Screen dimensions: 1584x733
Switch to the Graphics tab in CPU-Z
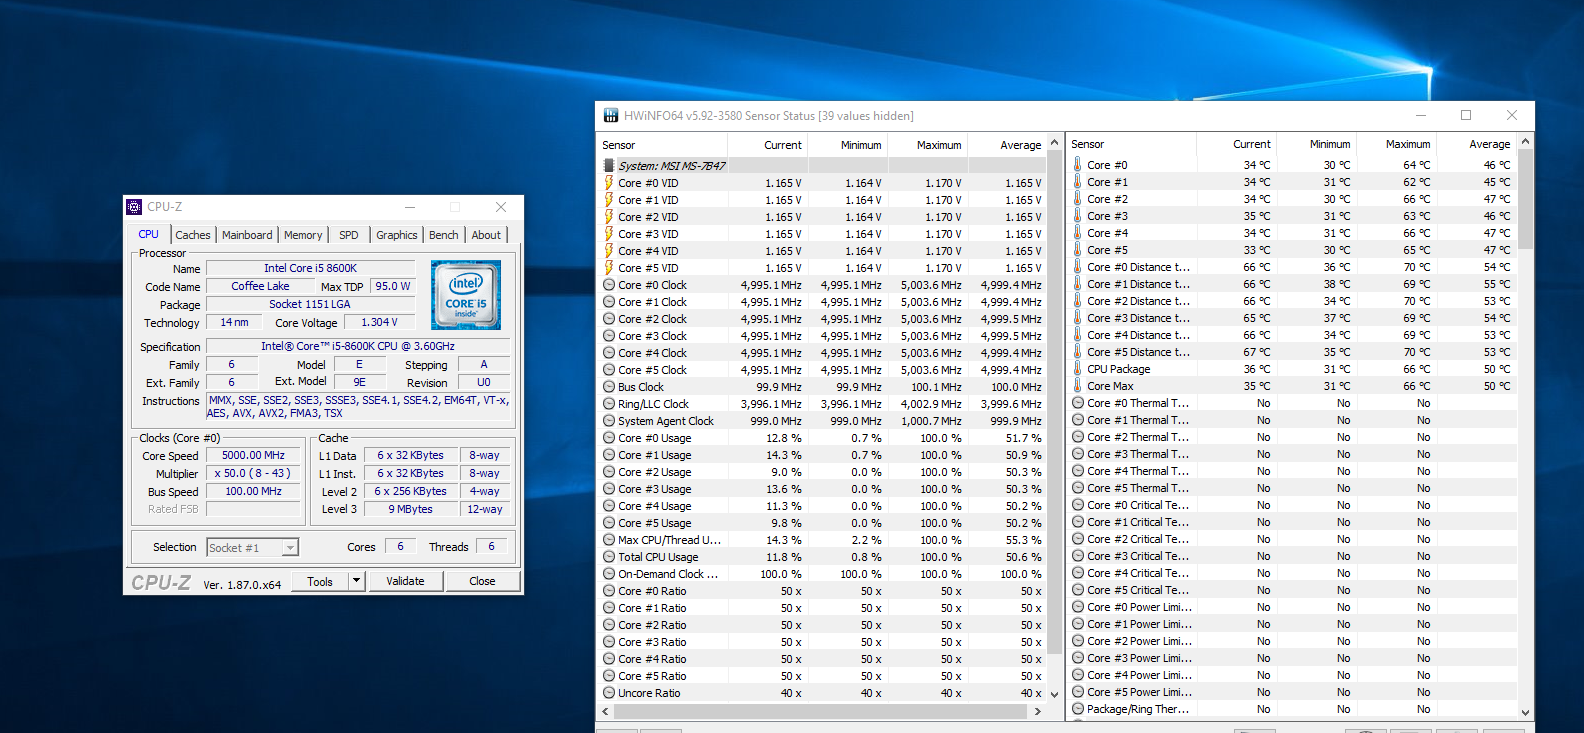tap(397, 235)
